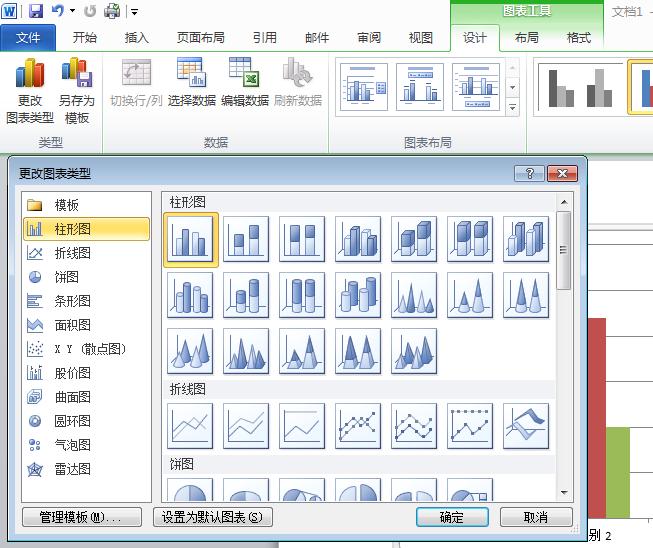Click chart layouts gallery down arrow
This screenshot has width=653, height=548.
point(513,87)
